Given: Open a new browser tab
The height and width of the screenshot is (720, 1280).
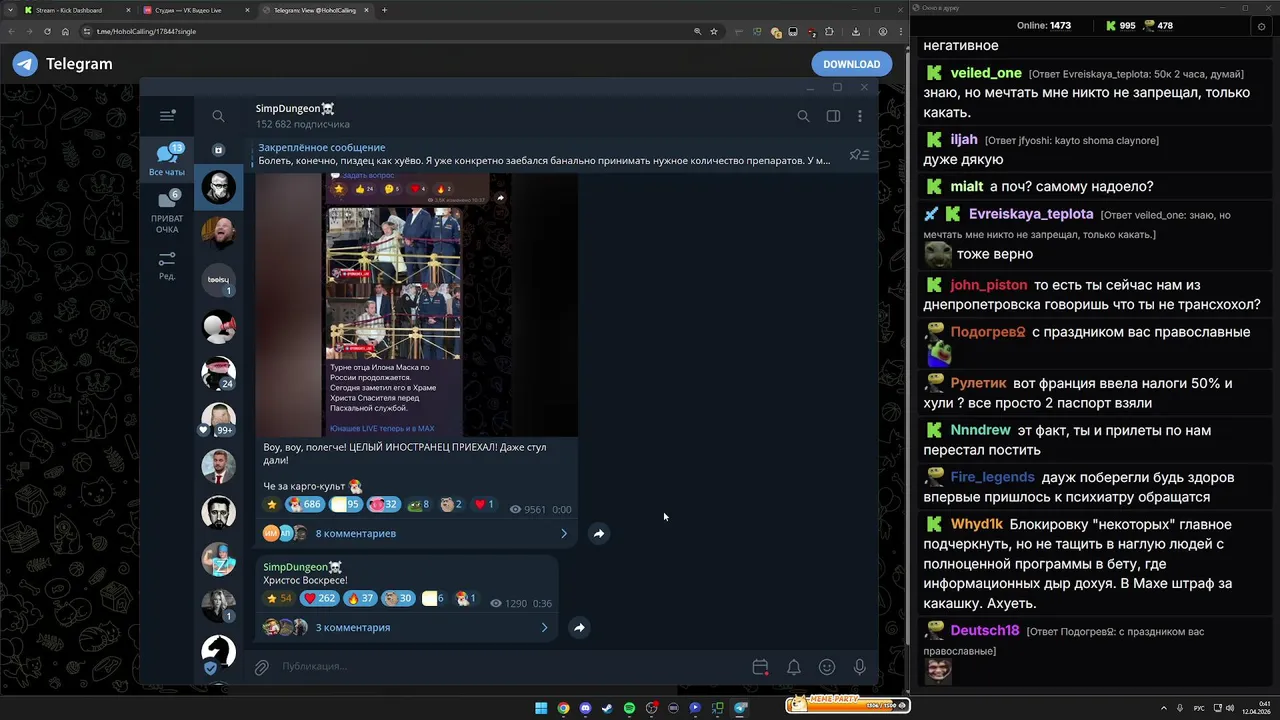Looking at the screenshot, I should click(385, 10).
